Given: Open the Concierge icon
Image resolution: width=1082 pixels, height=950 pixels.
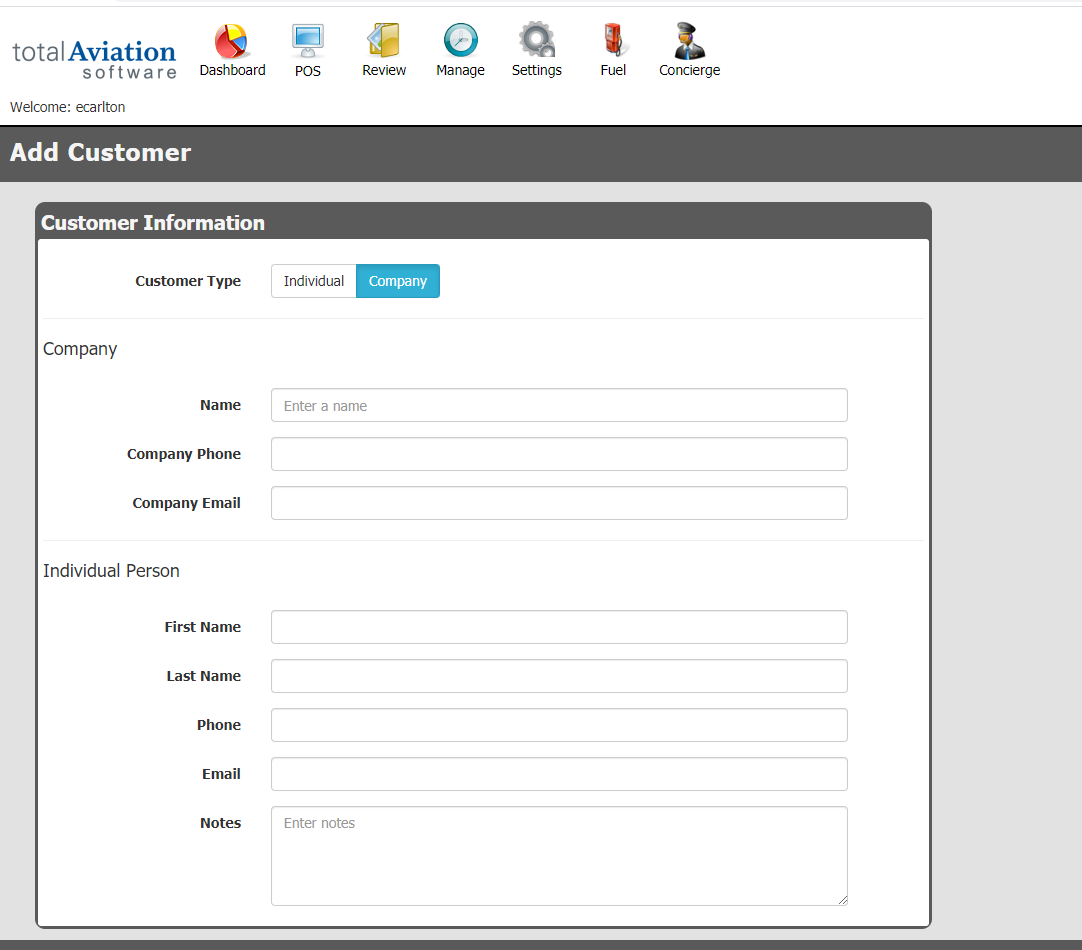Looking at the screenshot, I should pyautogui.click(x=689, y=42).
